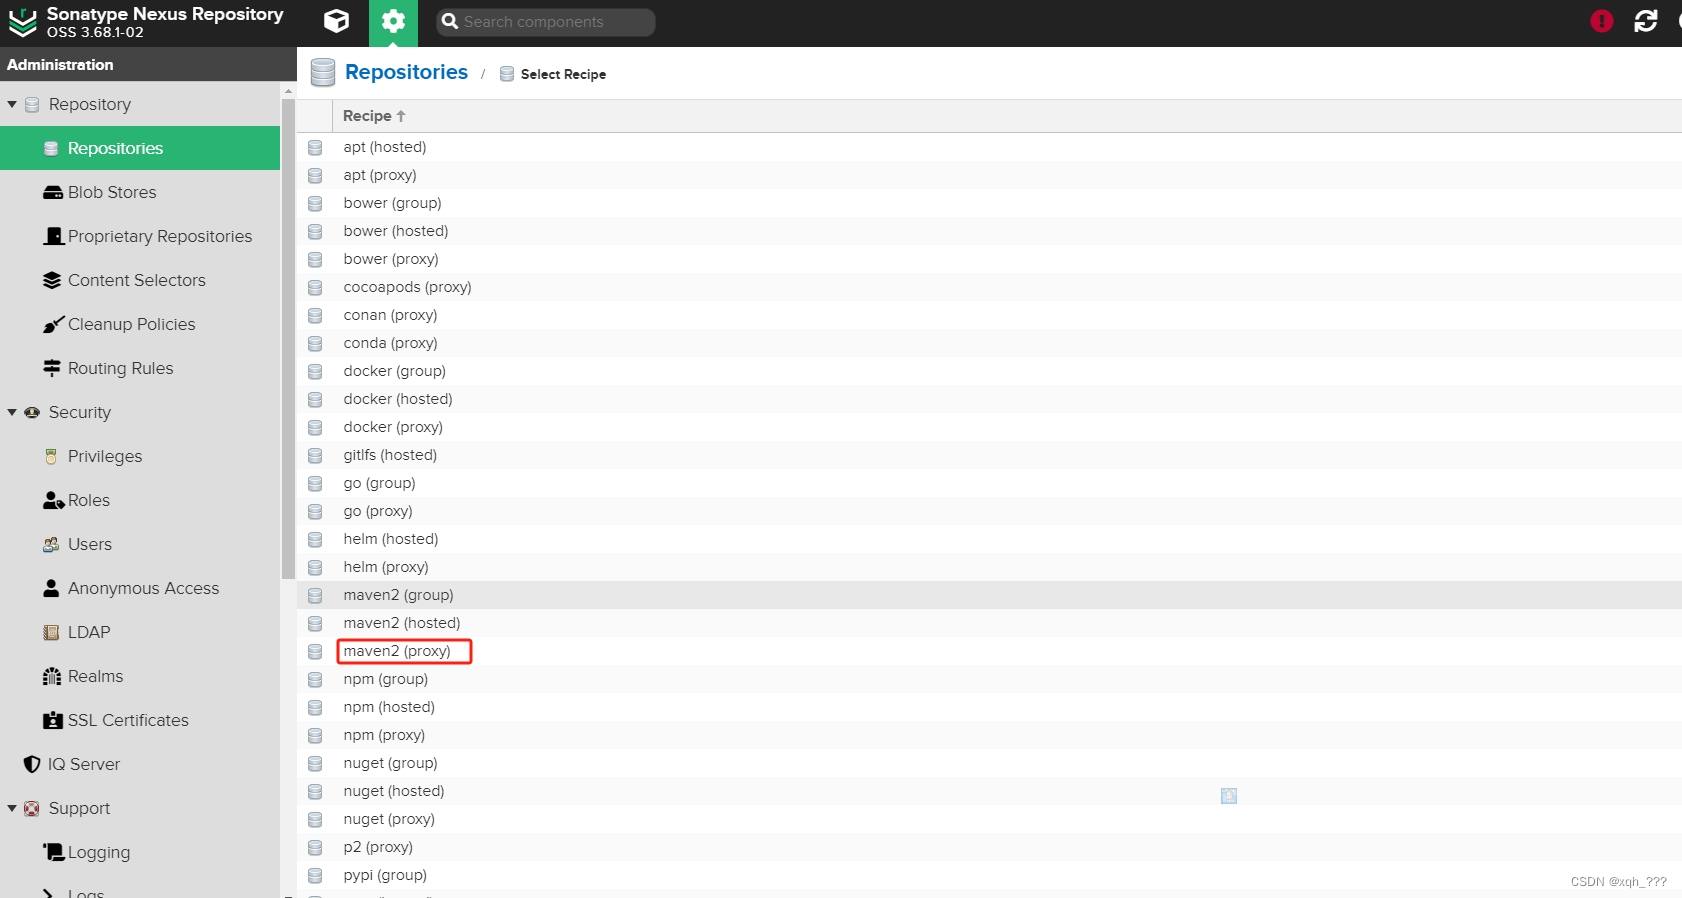1682x898 pixels.
Task: Click the Blob Stores icon in the sidebar
Action: 53,192
